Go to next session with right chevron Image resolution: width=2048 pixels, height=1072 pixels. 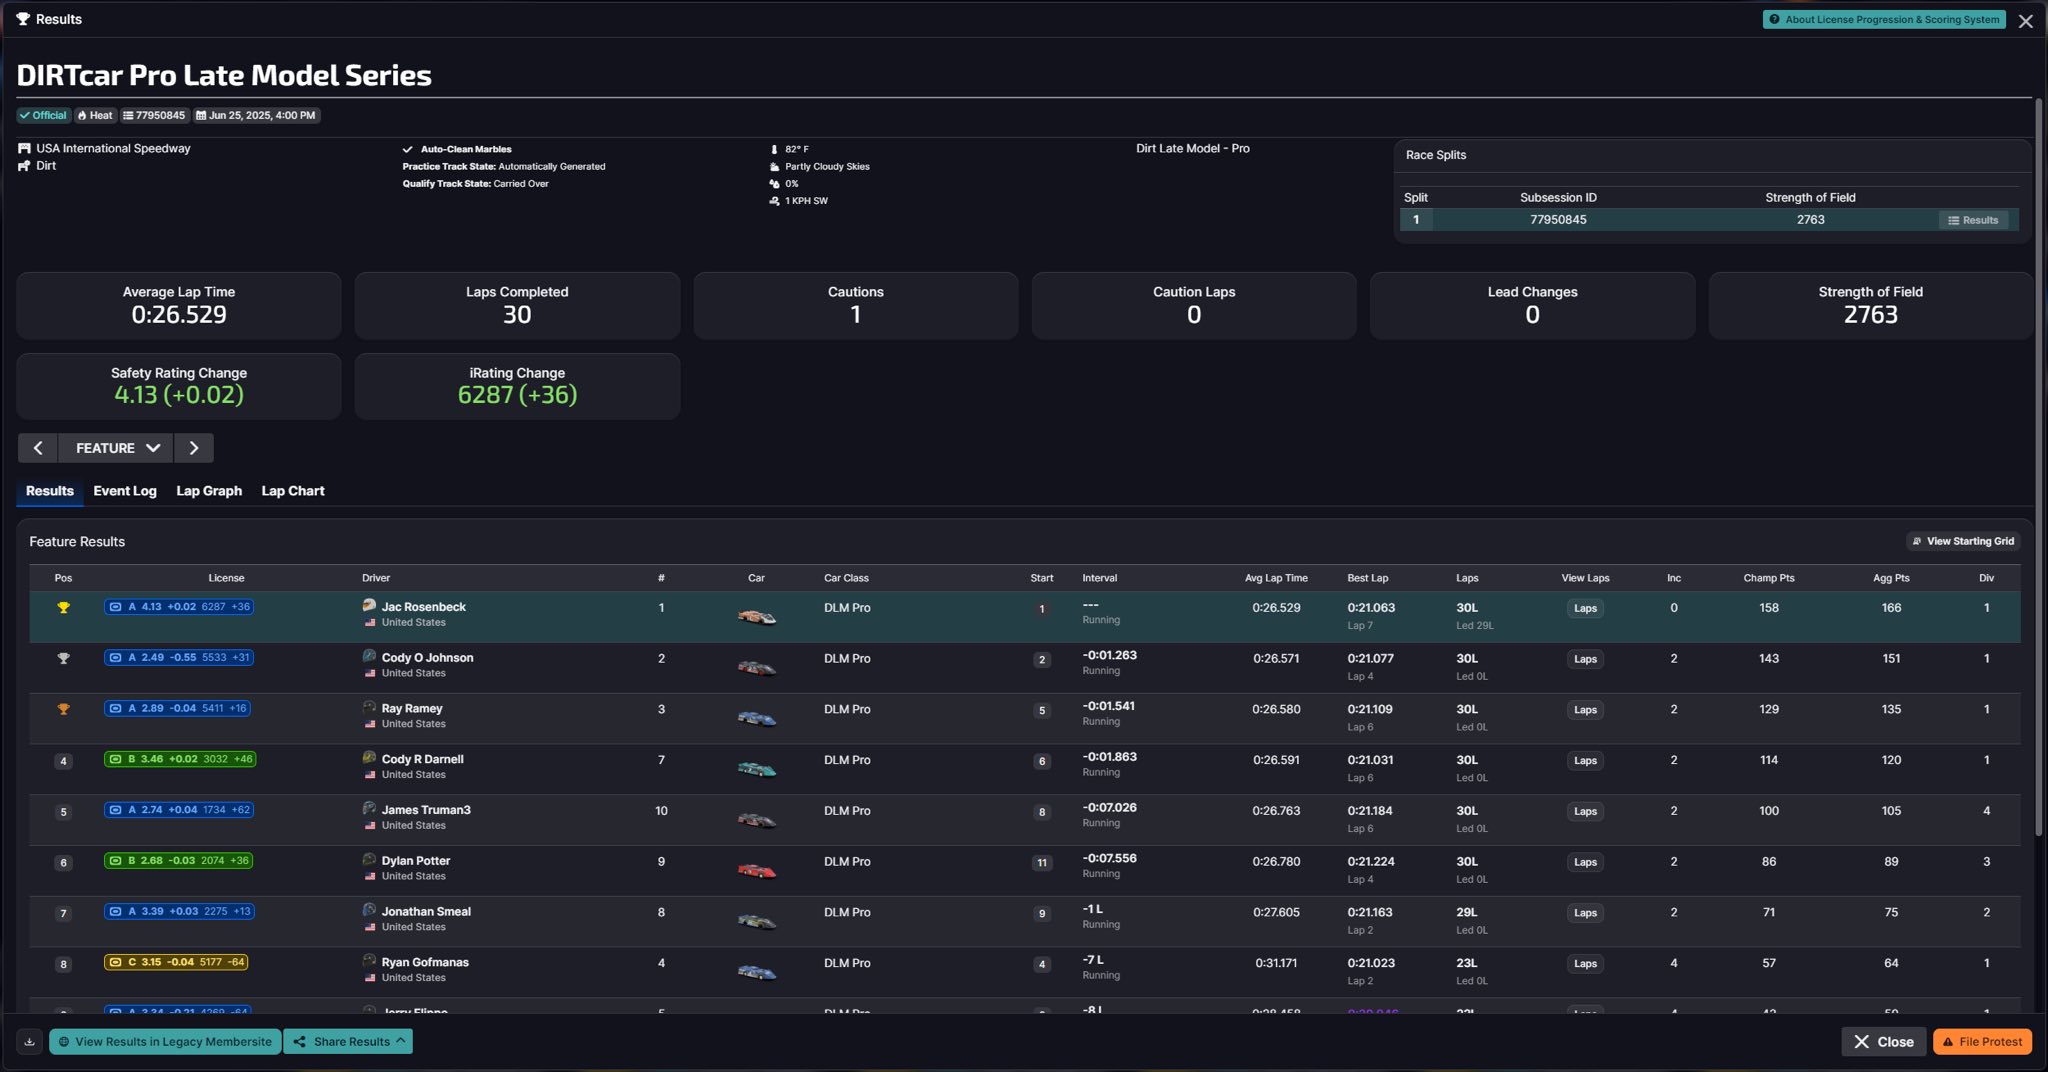[194, 448]
